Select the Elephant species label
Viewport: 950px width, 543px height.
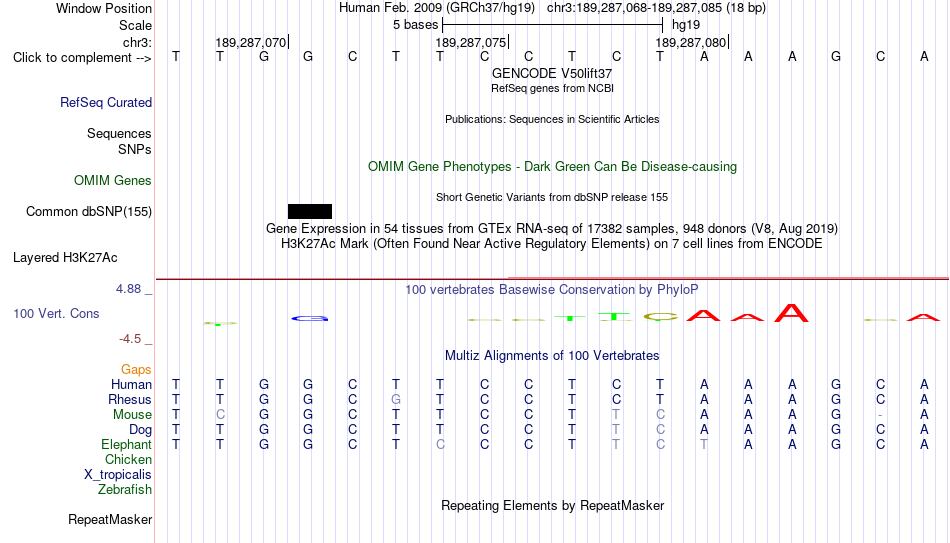[x=127, y=444]
